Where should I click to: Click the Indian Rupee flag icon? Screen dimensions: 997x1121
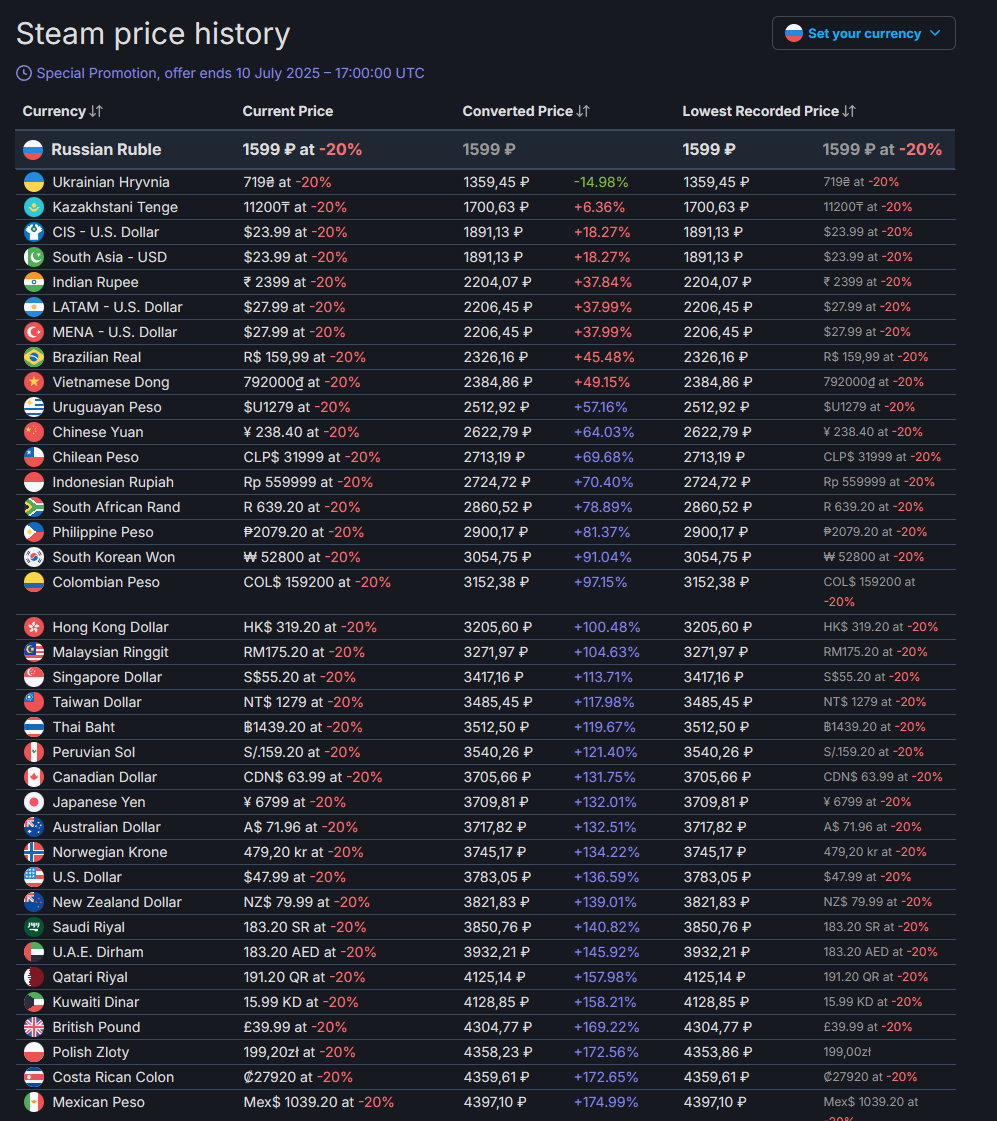pyautogui.click(x=34, y=282)
